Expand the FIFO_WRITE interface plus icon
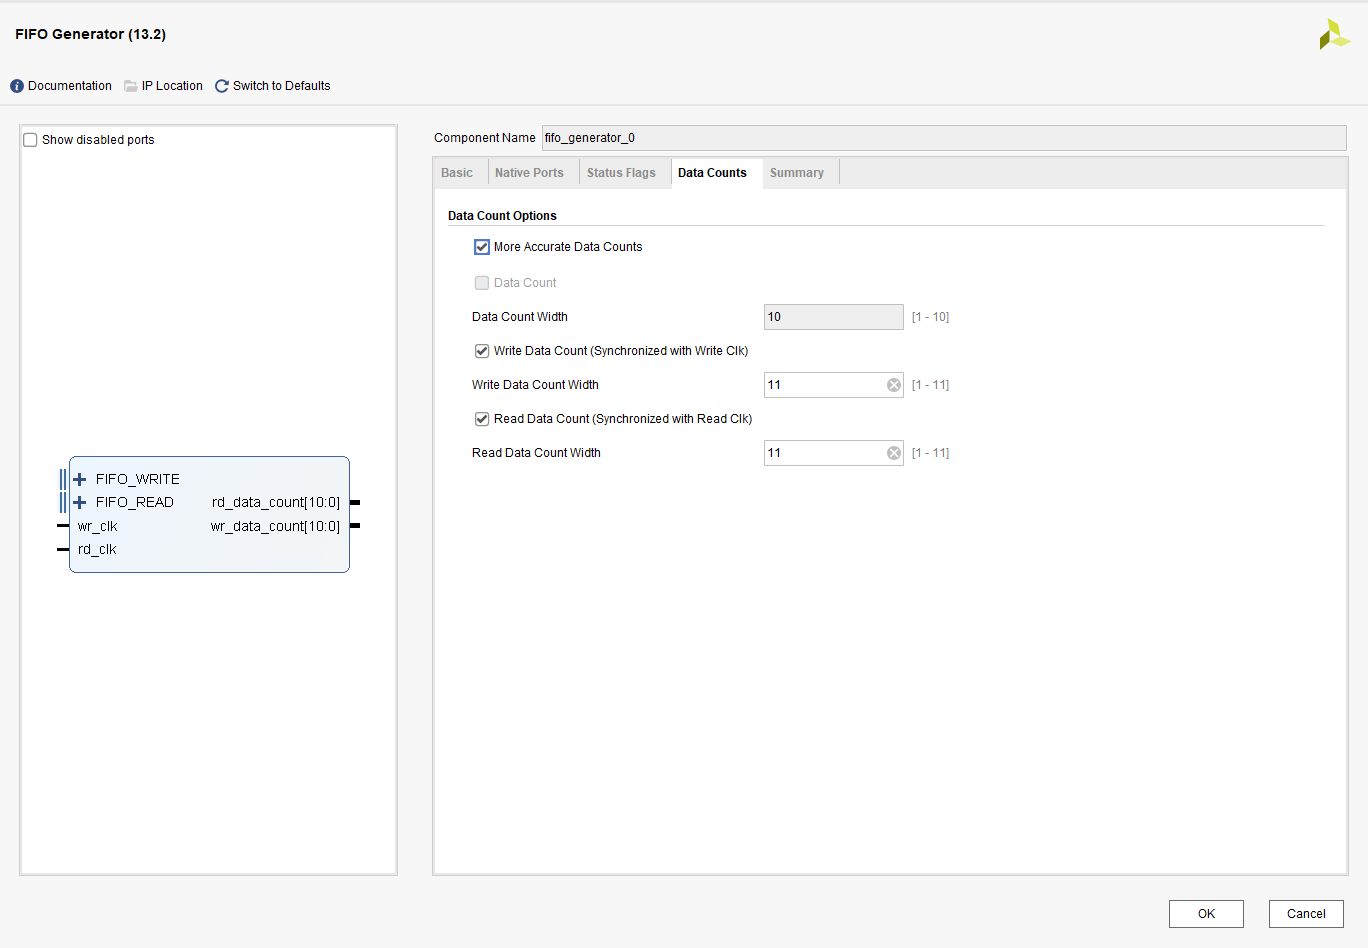The height and width of the screenshot is (948, 1368). (x=80, y=479)
